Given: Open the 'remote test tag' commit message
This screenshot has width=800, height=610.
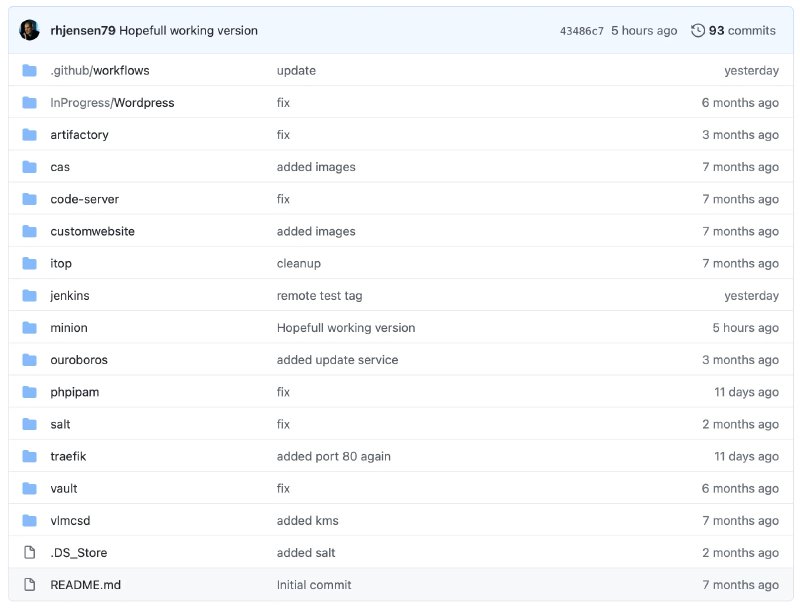Looking at the screenshot, I should (319, 295).
